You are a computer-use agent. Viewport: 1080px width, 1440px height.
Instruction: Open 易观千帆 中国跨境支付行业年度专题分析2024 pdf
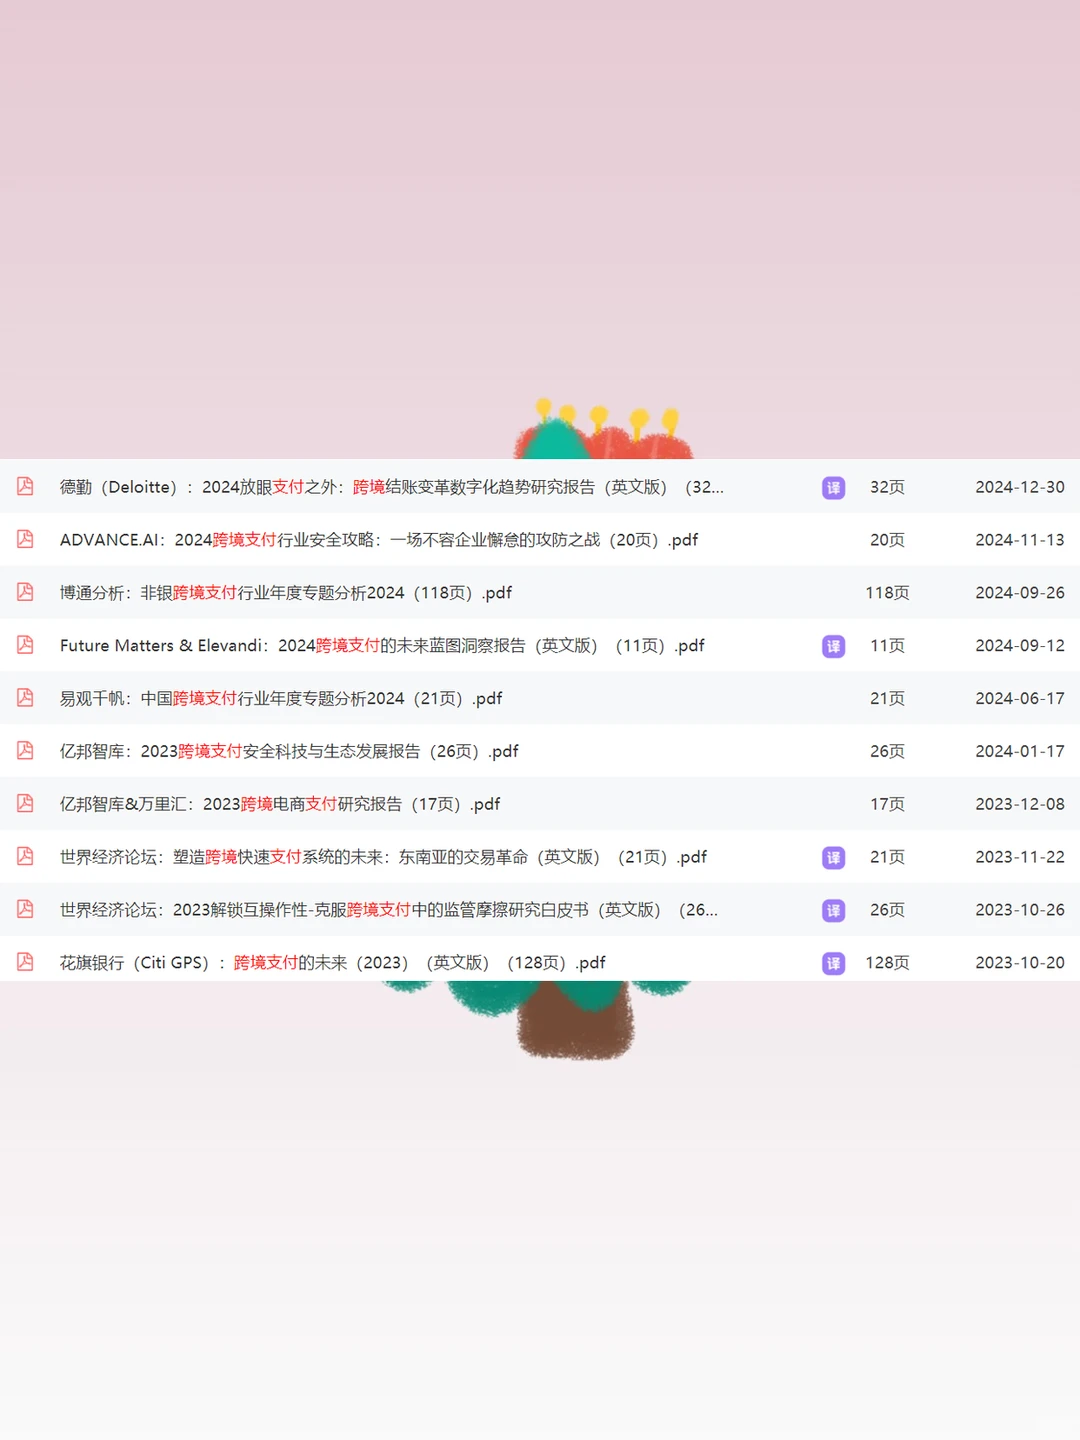281,699
